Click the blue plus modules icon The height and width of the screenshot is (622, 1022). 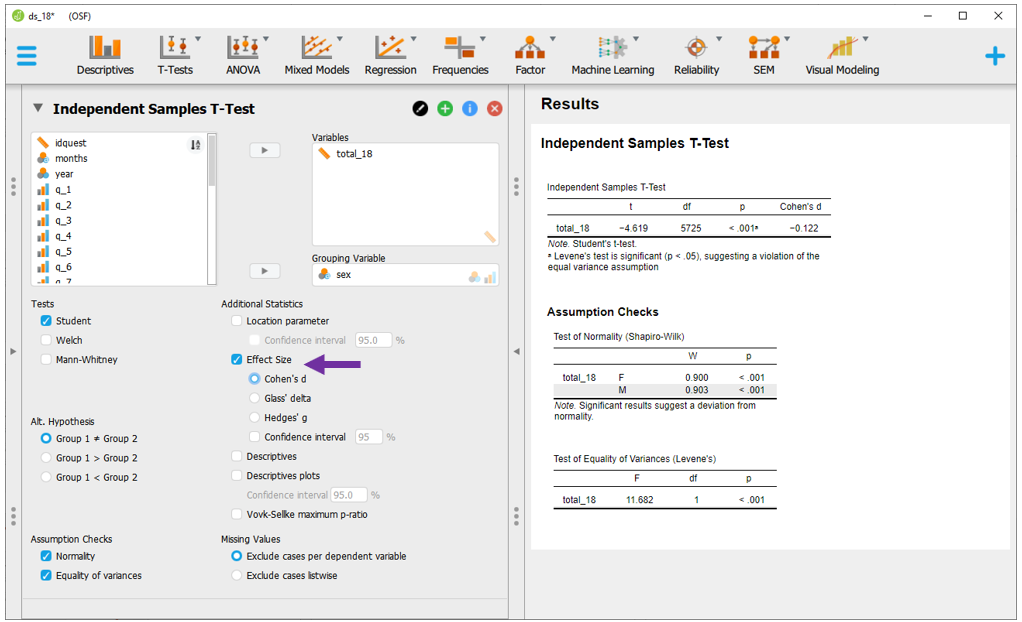pos(994,56)
